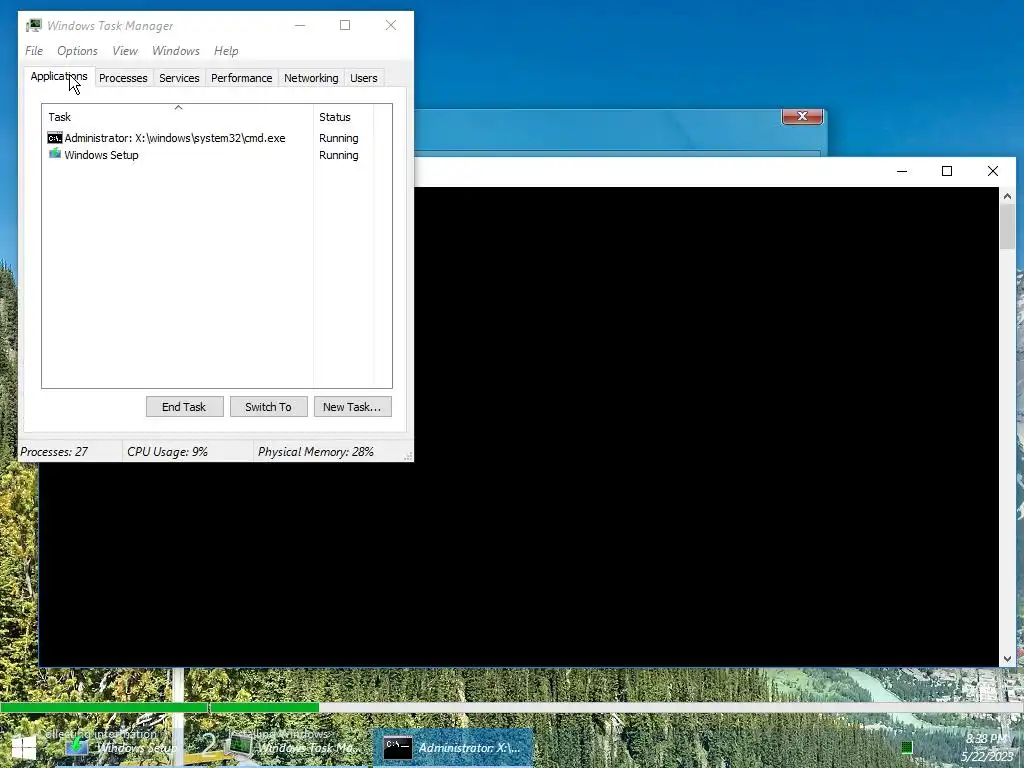This screenshot has height=768, width=1024.
Task: Click the Switch To button
Action: tap(268, 407)
